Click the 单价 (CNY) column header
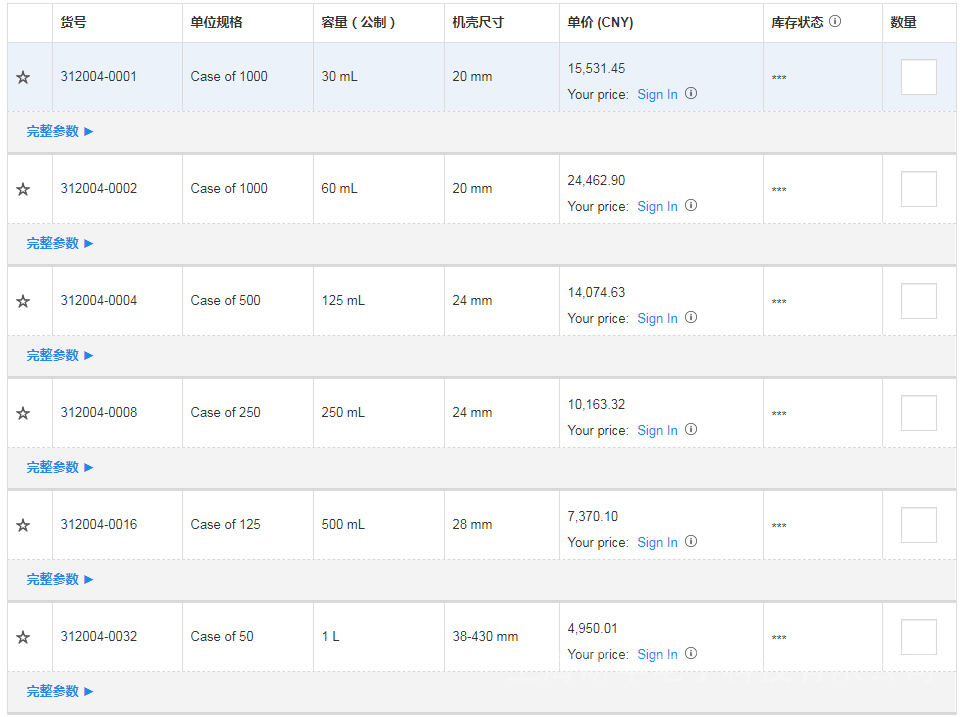This screenshot has height=717, width=960. (x=600, y=22)
